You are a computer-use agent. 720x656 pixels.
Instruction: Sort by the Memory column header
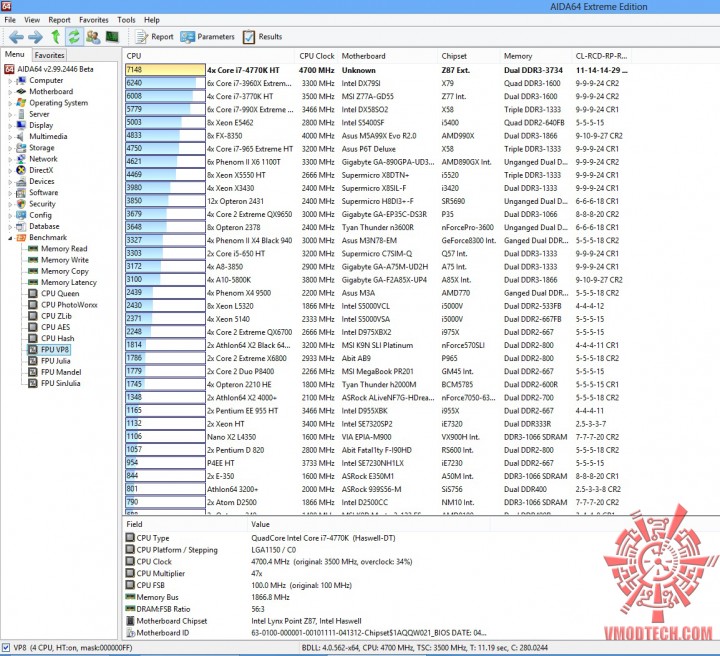click(x=536, y=56)
